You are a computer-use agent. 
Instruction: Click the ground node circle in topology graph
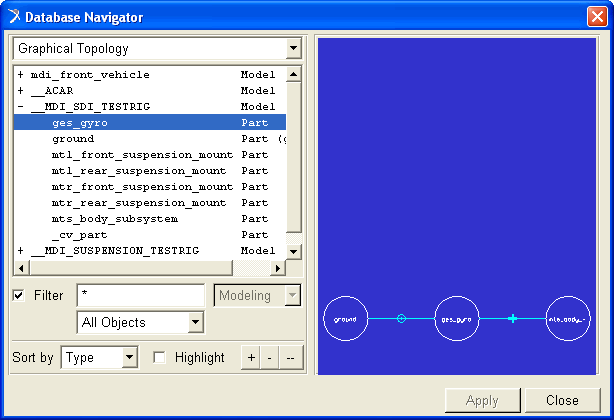pos(345,319)
